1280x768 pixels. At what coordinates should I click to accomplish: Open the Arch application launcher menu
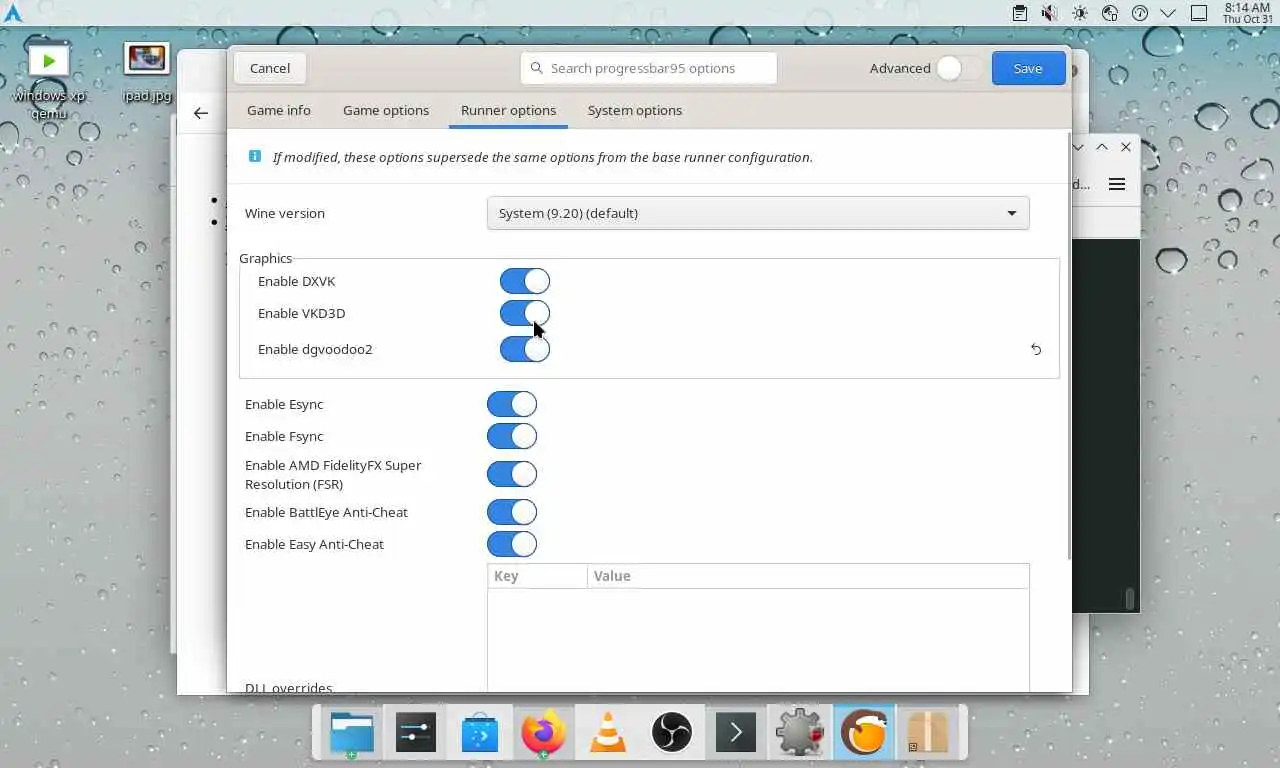(x=13, y=13)
